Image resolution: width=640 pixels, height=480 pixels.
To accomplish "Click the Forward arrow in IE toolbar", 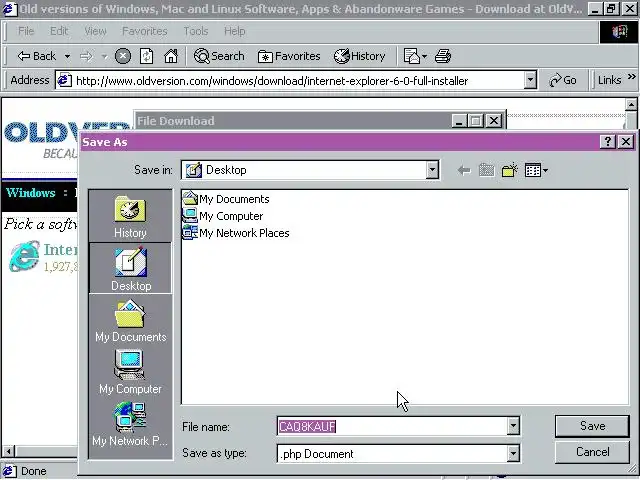I will (86, 56).
